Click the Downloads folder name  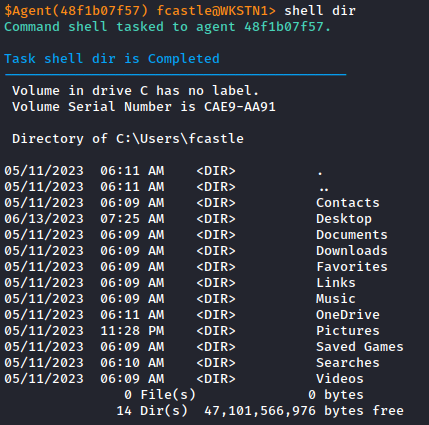(352, 251)
